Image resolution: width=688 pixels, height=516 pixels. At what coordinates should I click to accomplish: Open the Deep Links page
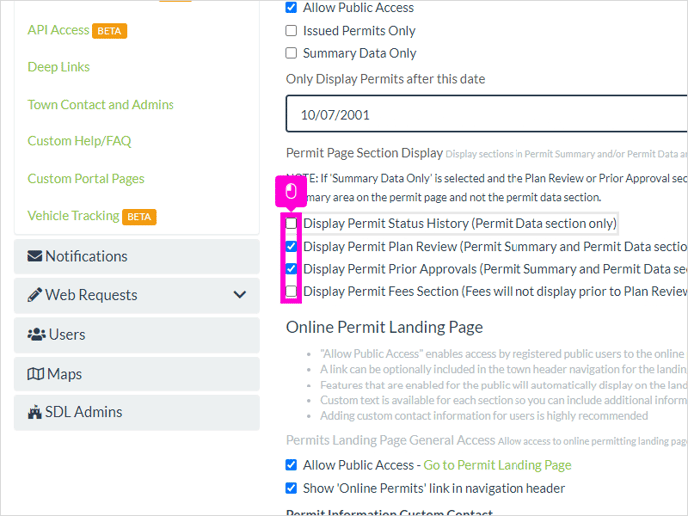tap(58, 67)
